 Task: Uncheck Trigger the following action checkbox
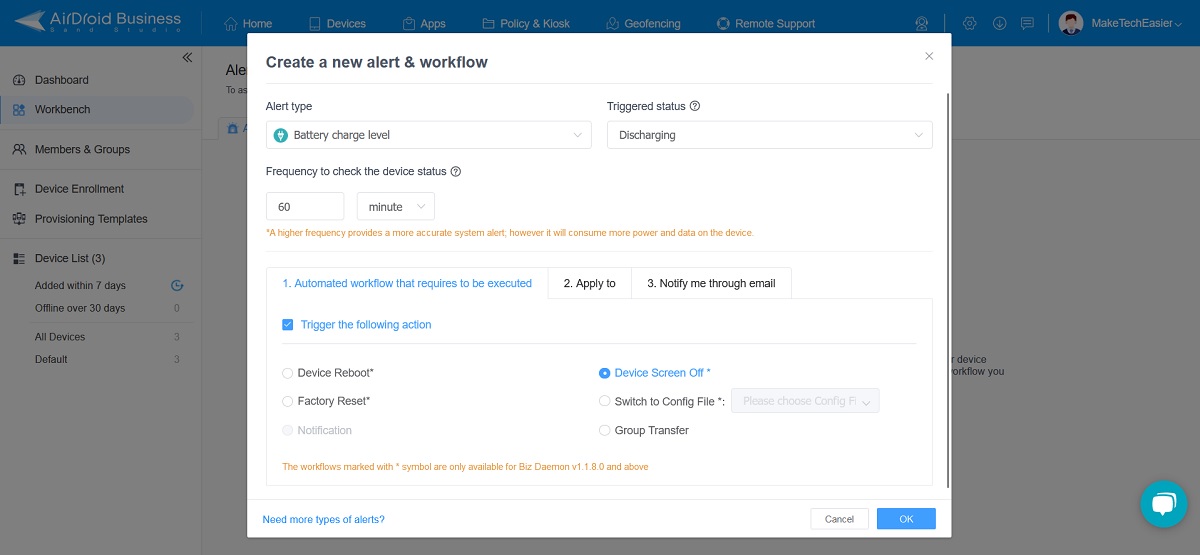(x=288, y=325)
